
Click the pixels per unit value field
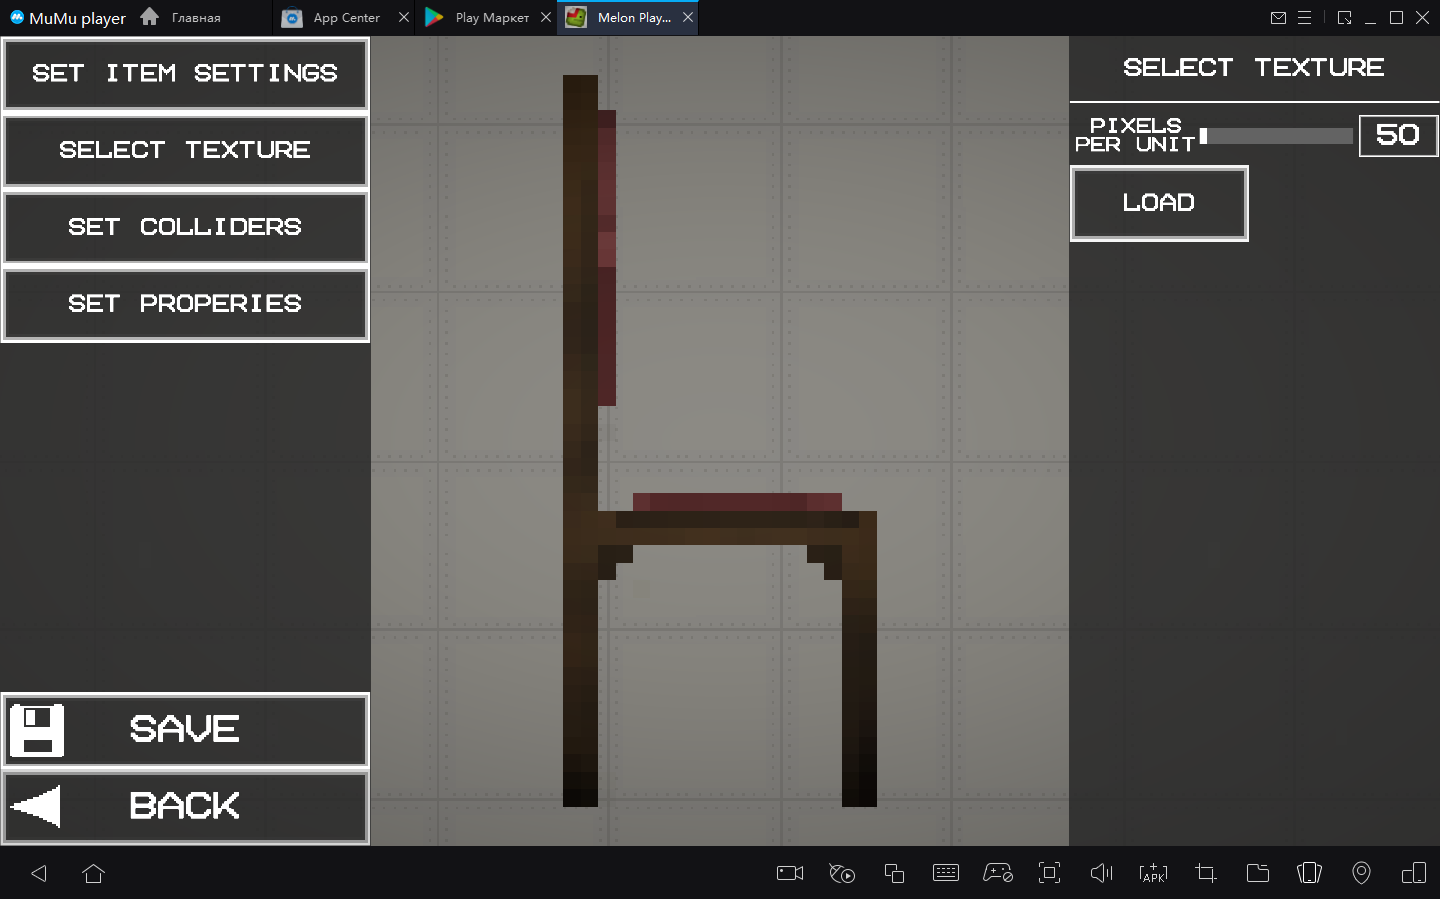(1397, 136)
